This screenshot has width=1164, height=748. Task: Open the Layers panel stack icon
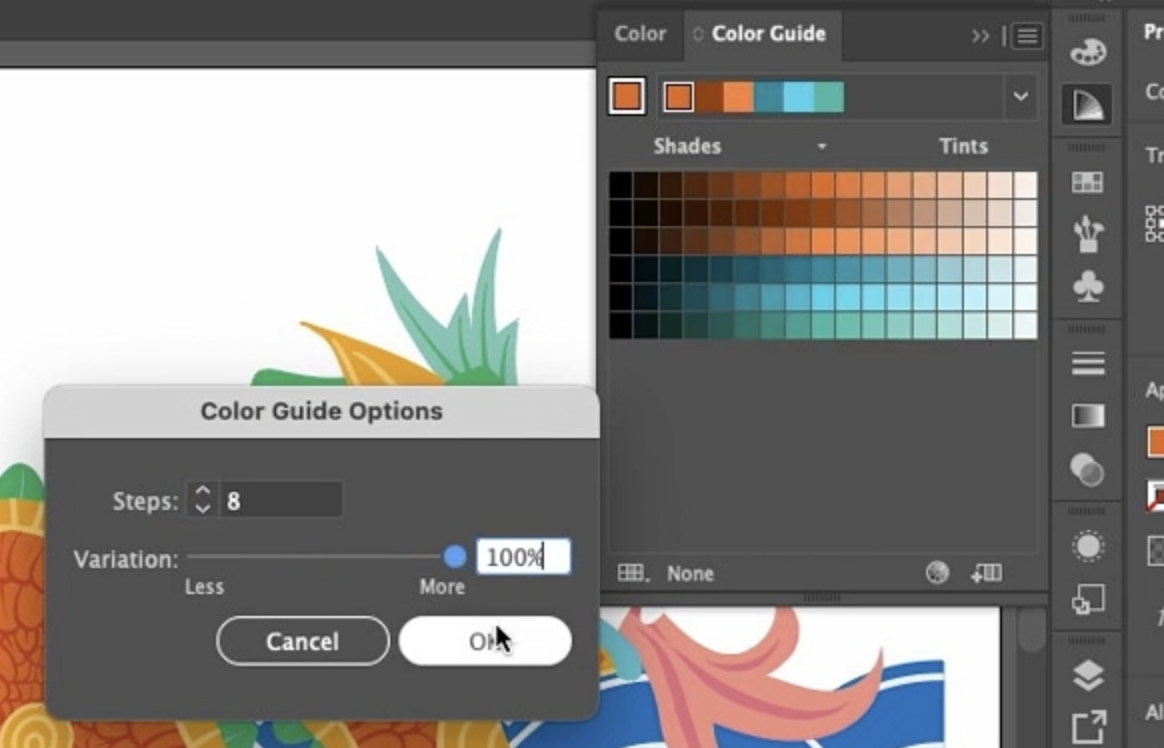coord(1088,675)
